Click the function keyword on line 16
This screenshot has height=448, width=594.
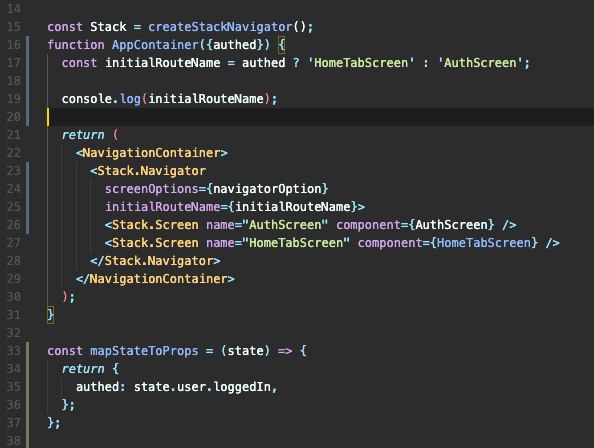point(76,45)
